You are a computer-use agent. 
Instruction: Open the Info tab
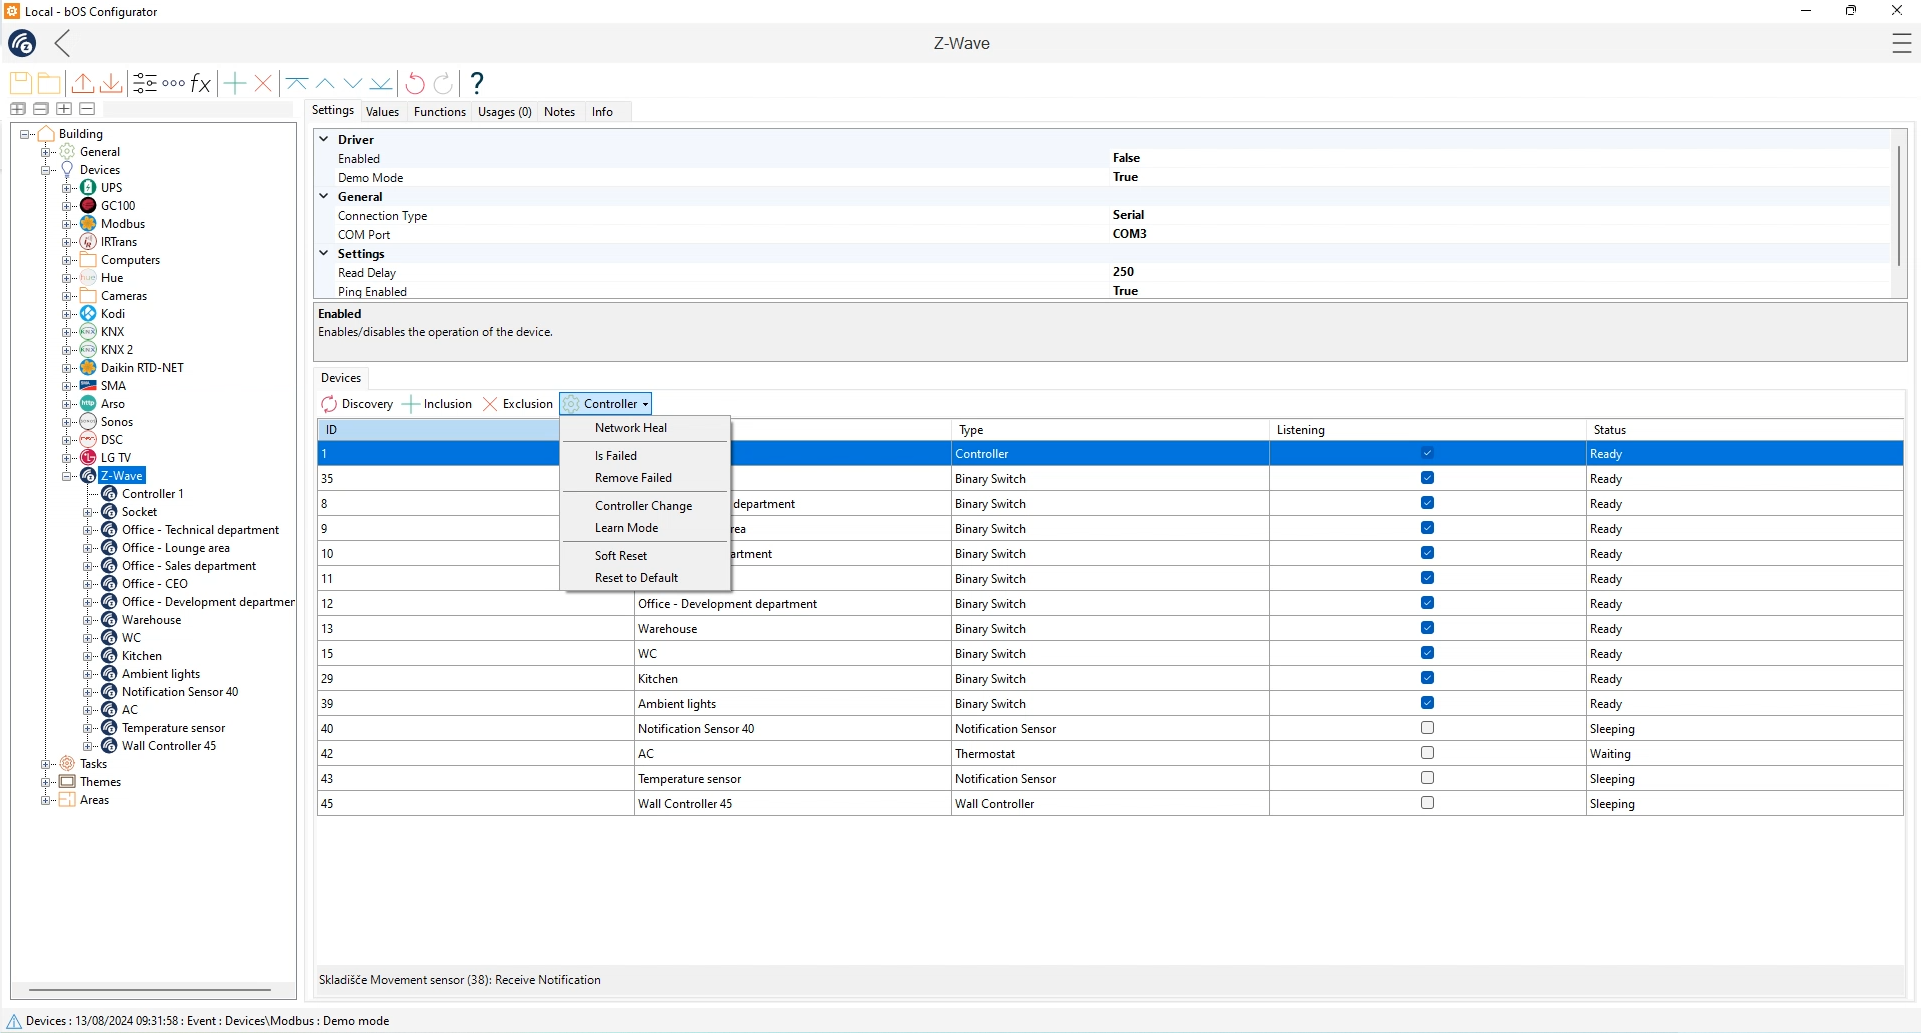pyautogui.click(x=602, y=112)
